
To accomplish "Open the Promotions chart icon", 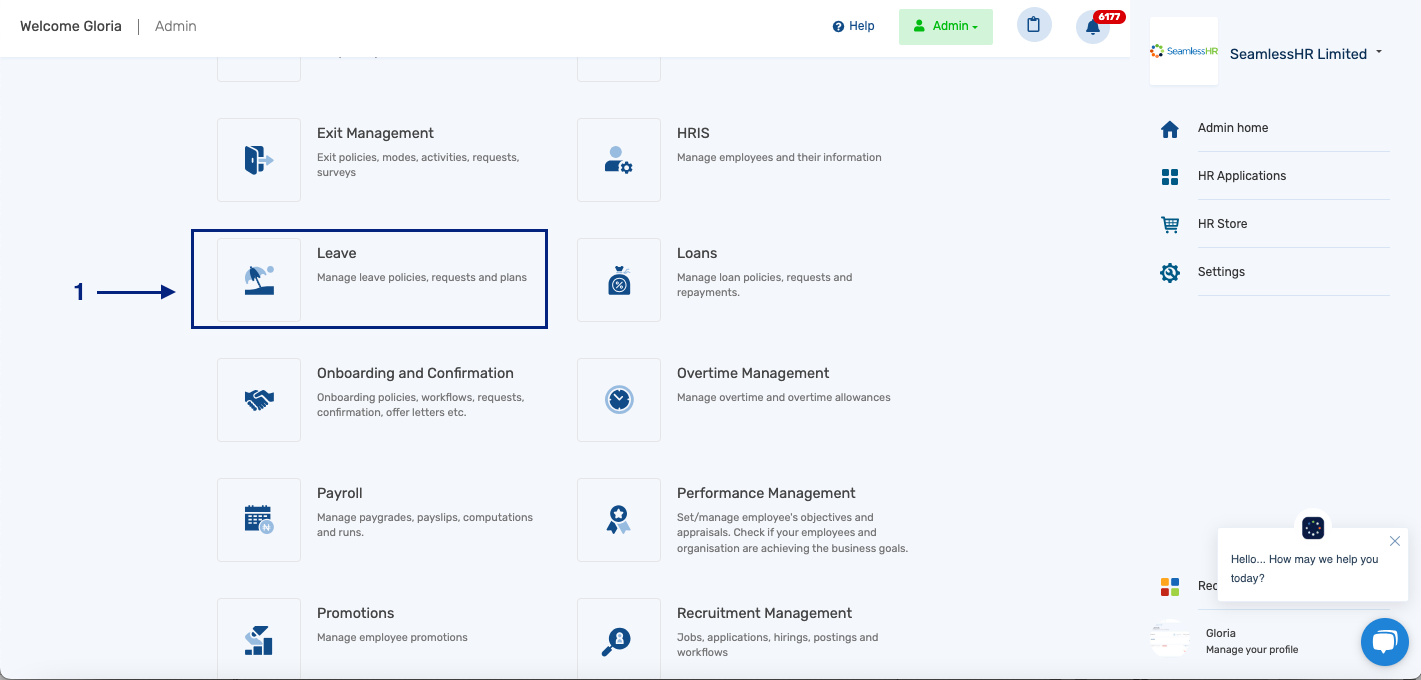I will (259, 639).
